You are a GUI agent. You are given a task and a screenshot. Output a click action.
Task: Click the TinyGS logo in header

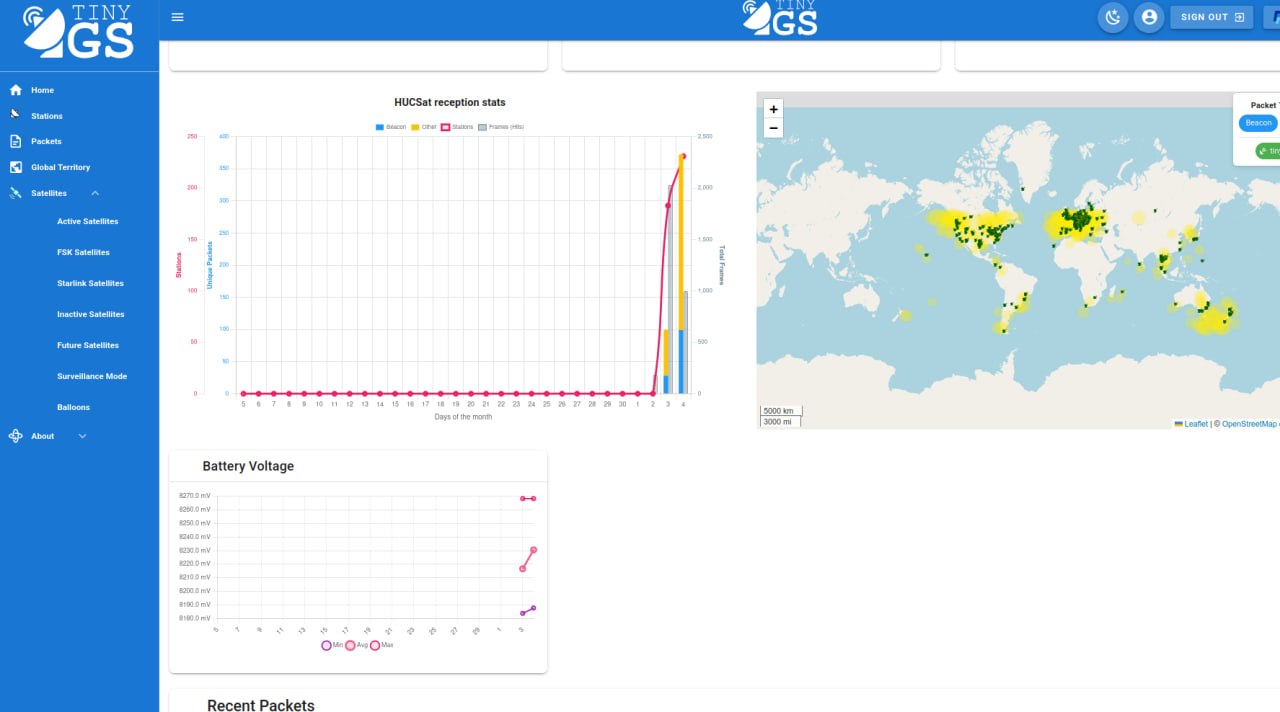(780, 18)
